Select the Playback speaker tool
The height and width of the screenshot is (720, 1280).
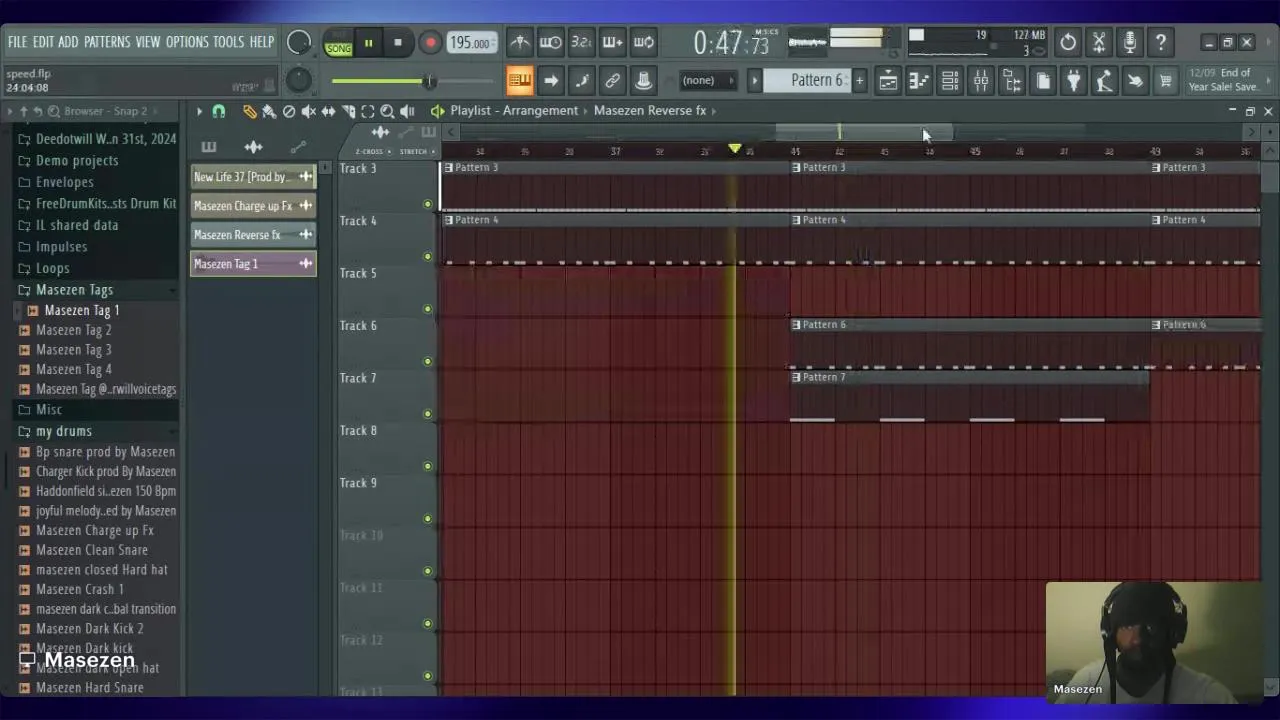coord(407,111)
